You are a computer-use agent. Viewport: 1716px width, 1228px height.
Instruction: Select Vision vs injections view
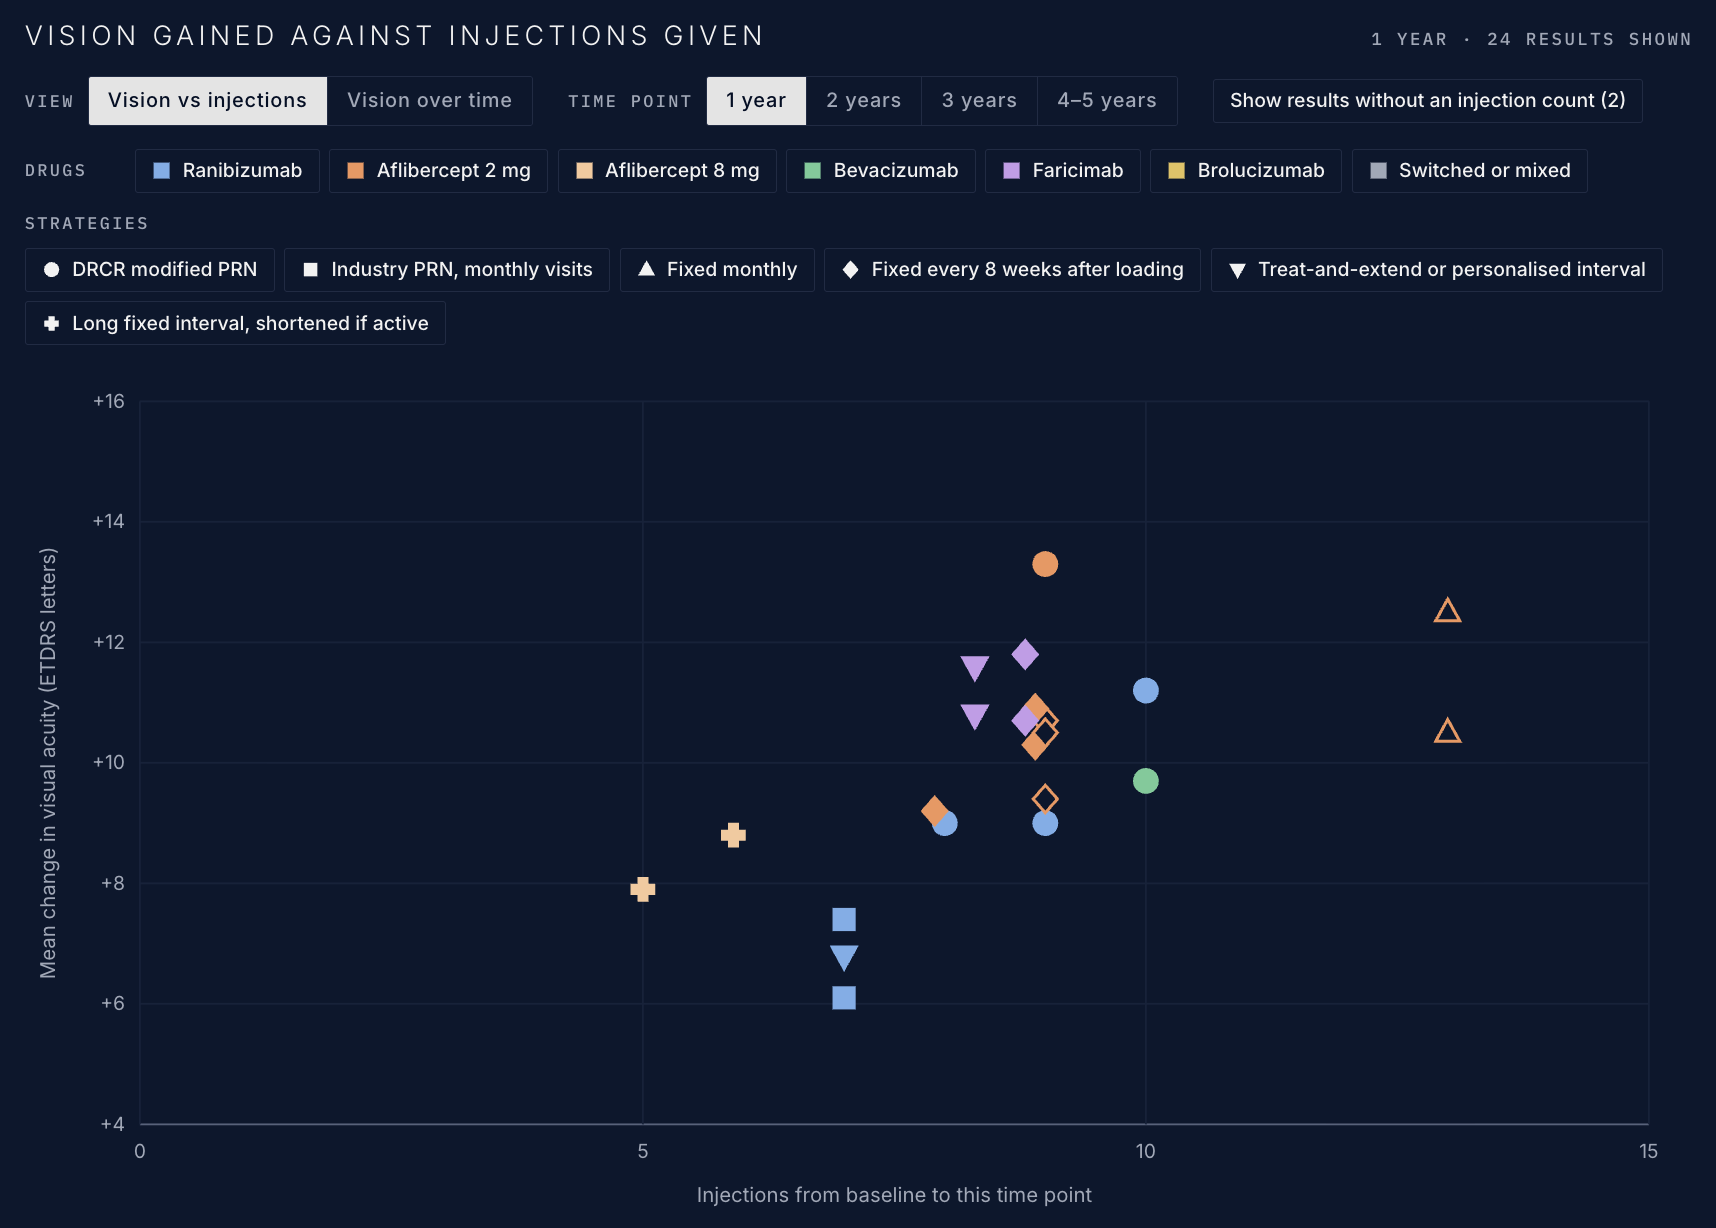click(208, 101)
